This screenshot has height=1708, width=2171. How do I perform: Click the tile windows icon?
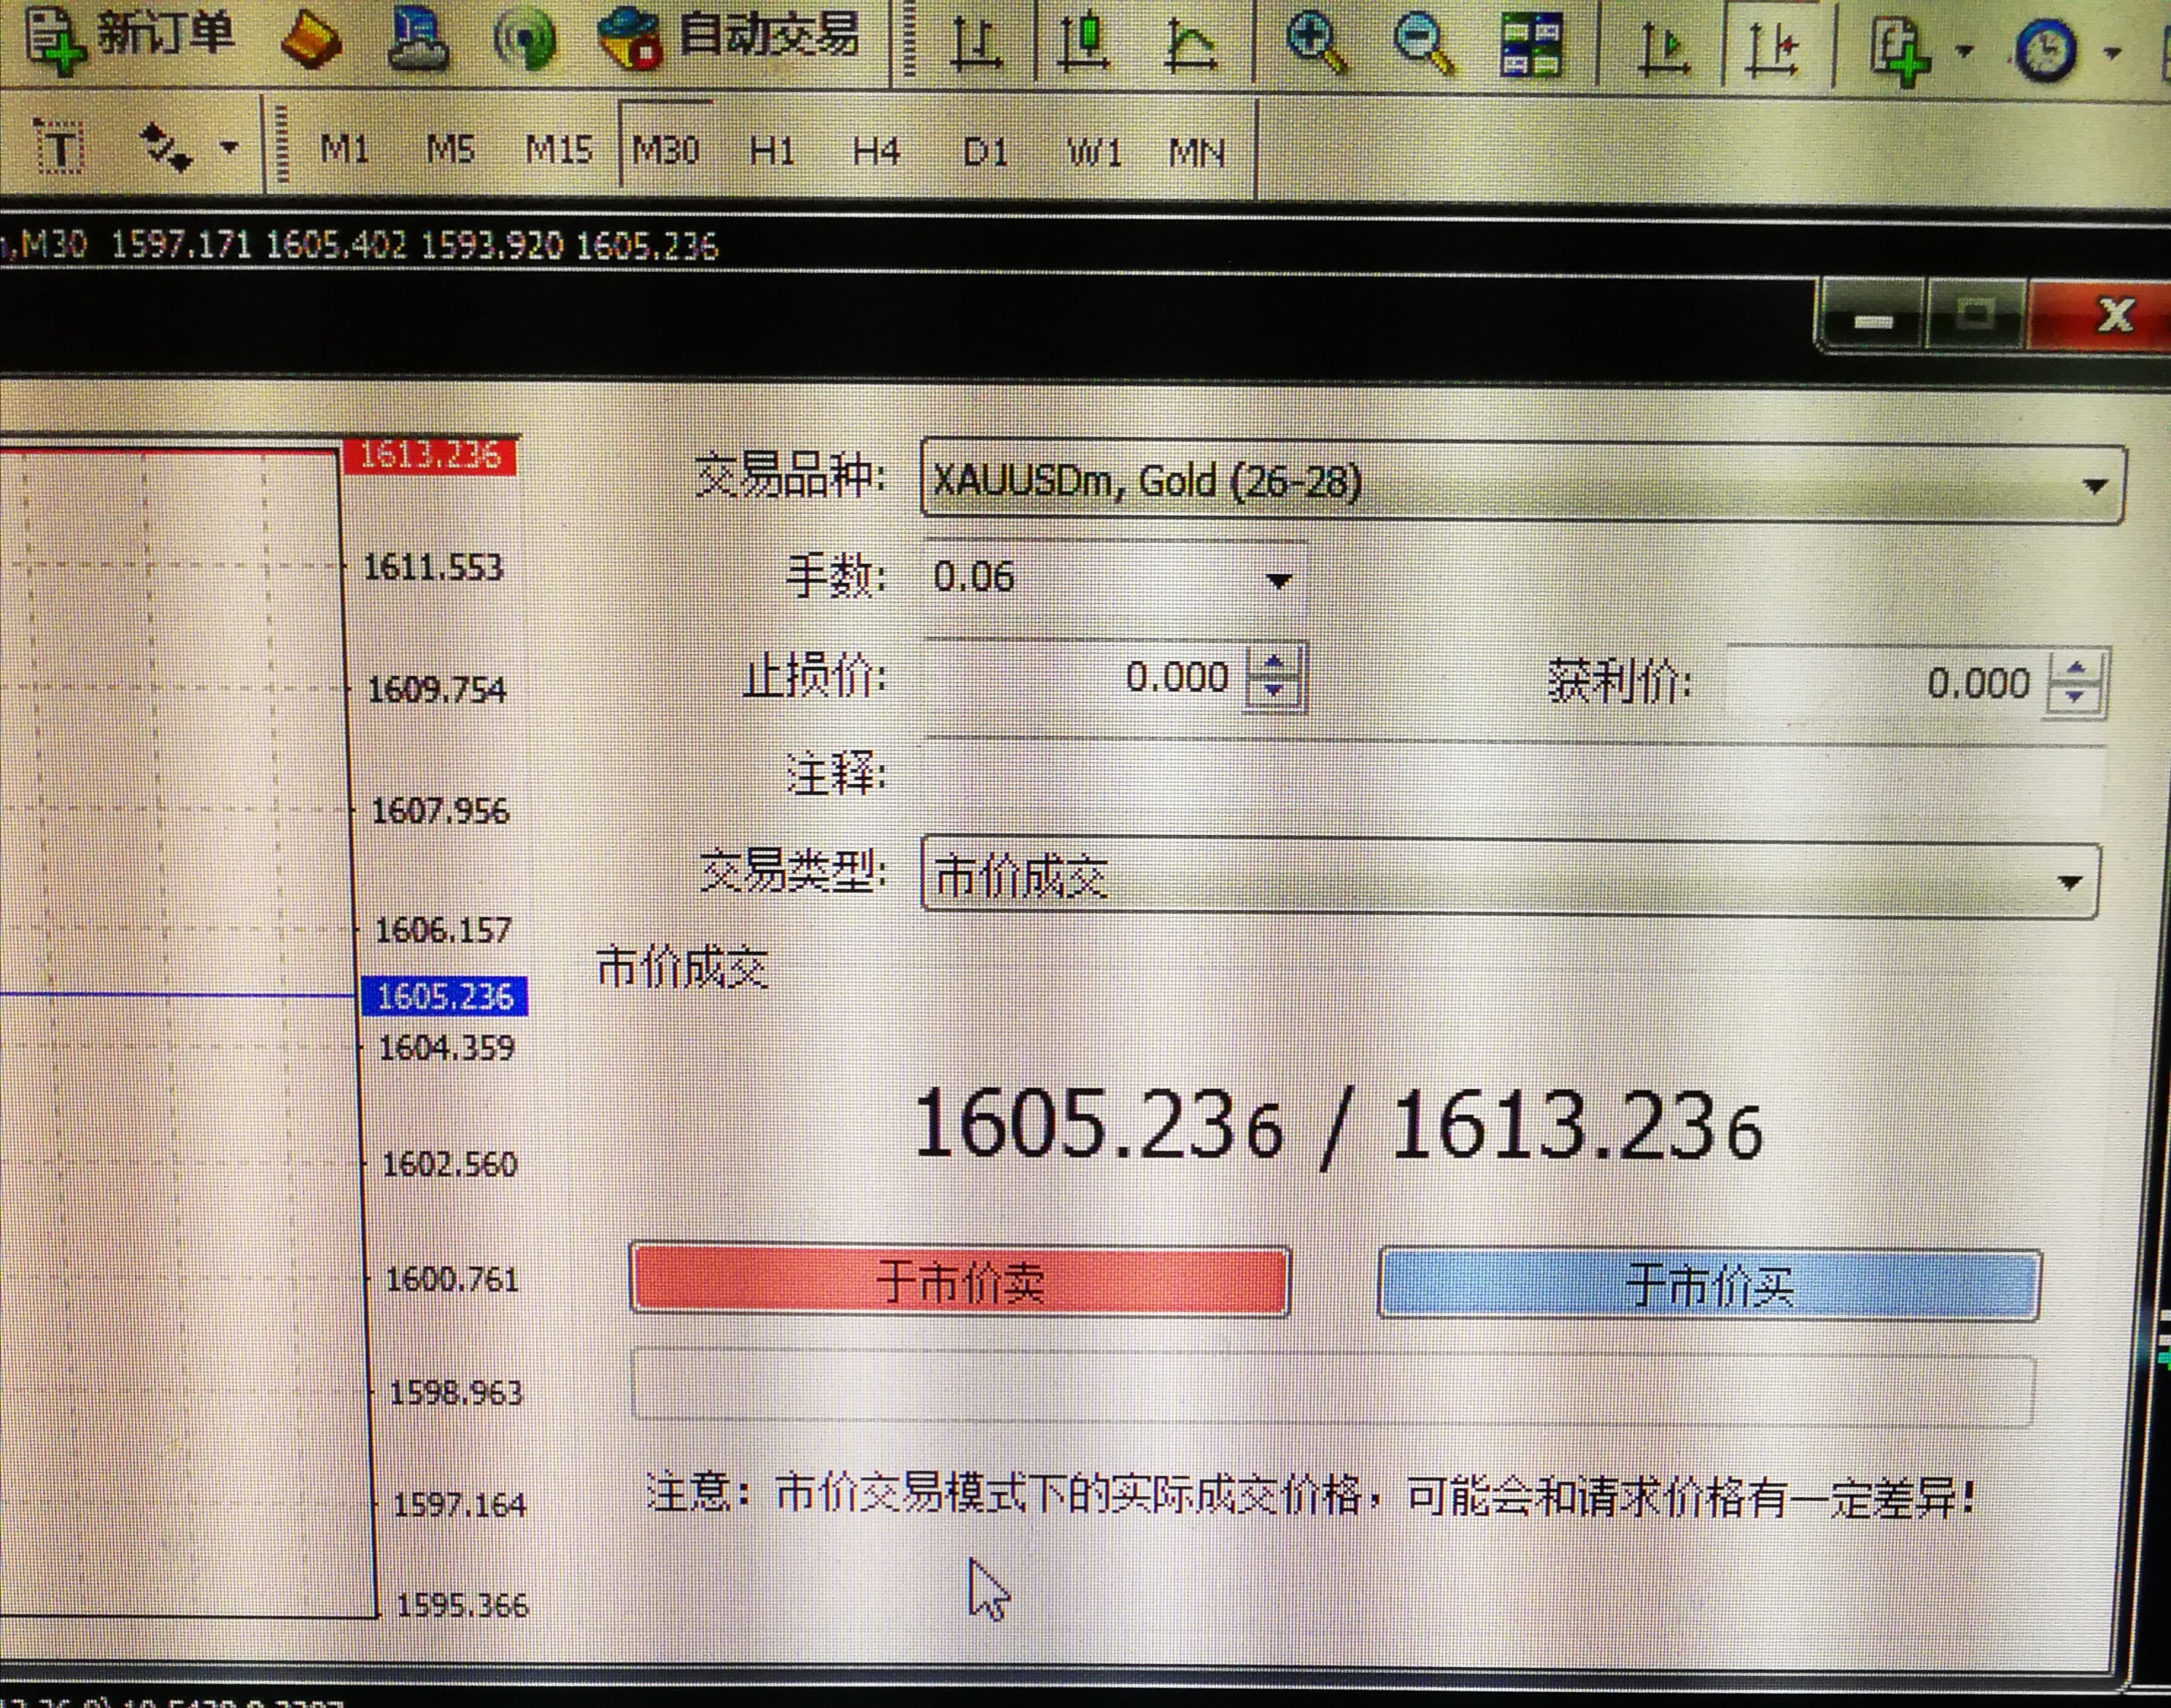tap(1531, 45)
